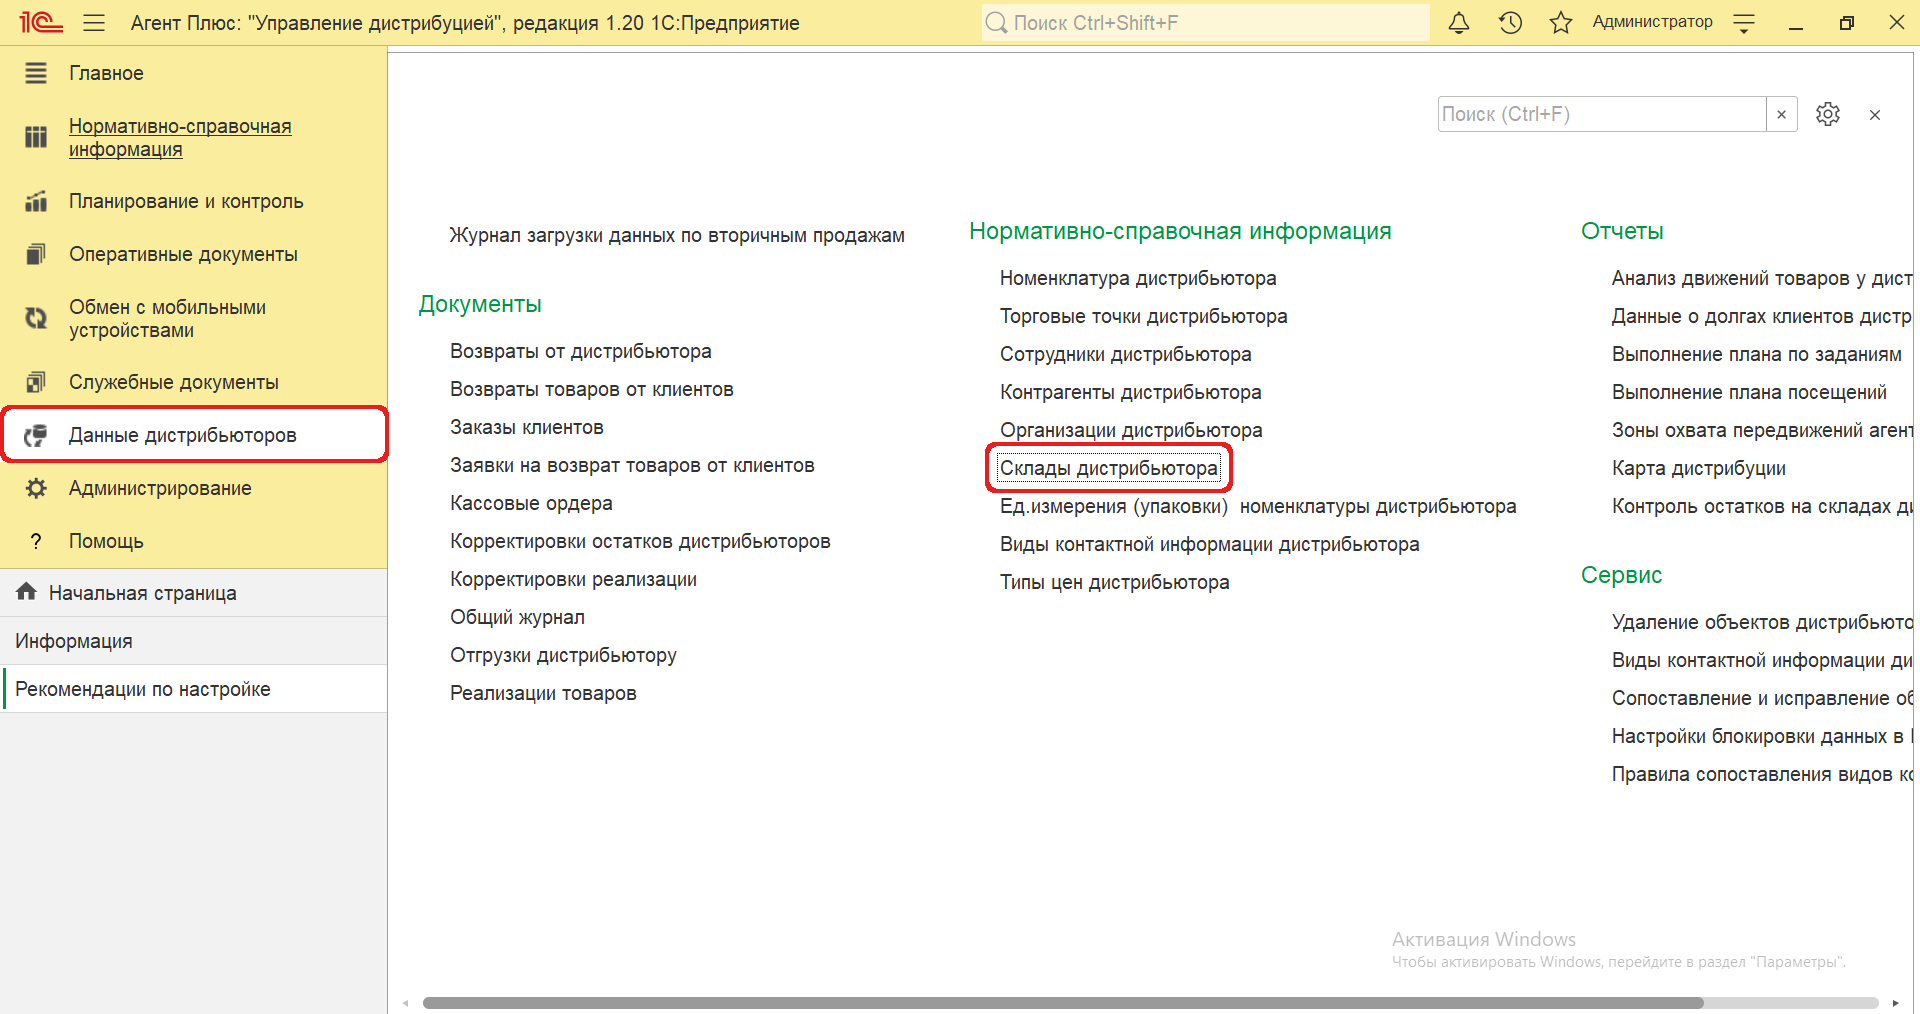Open Выполнение плана по заданиям report
This screenshot has height=1014, width=1920.
[x=1756, y=354]
